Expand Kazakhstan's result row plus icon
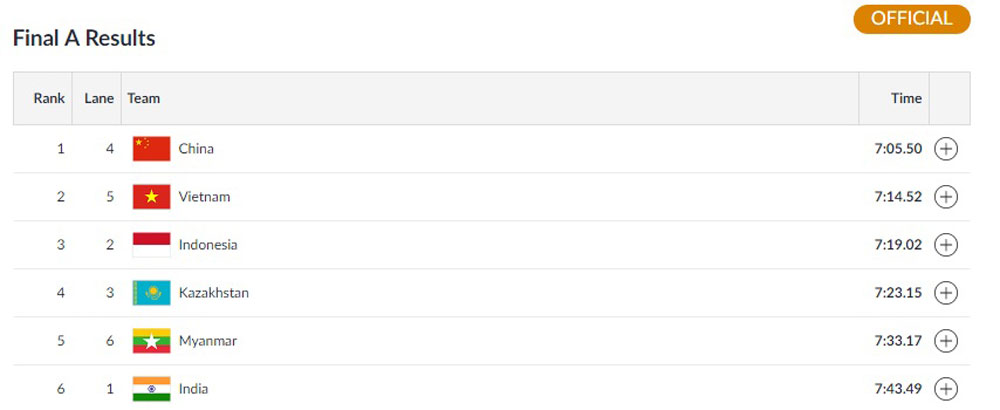Image resolution: width=1000 pixels, height=410 pixels. [x=946, y=293]
